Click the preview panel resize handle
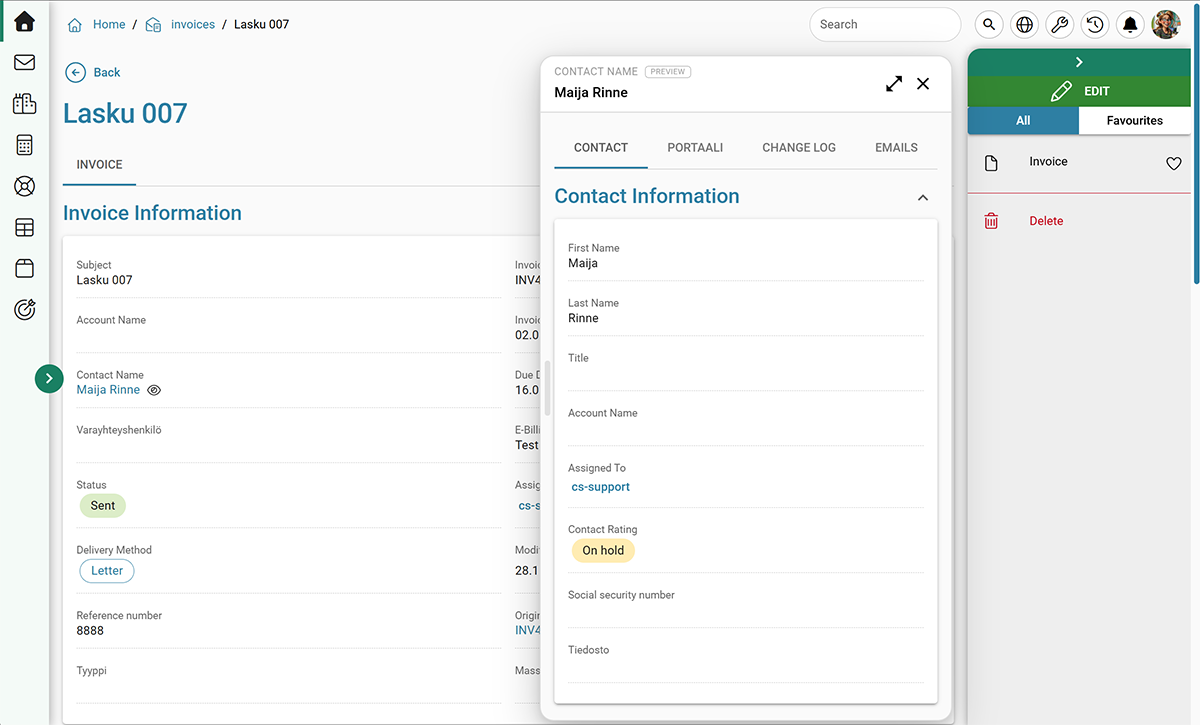Screen dimensions: 1200x725 (547, 388)
